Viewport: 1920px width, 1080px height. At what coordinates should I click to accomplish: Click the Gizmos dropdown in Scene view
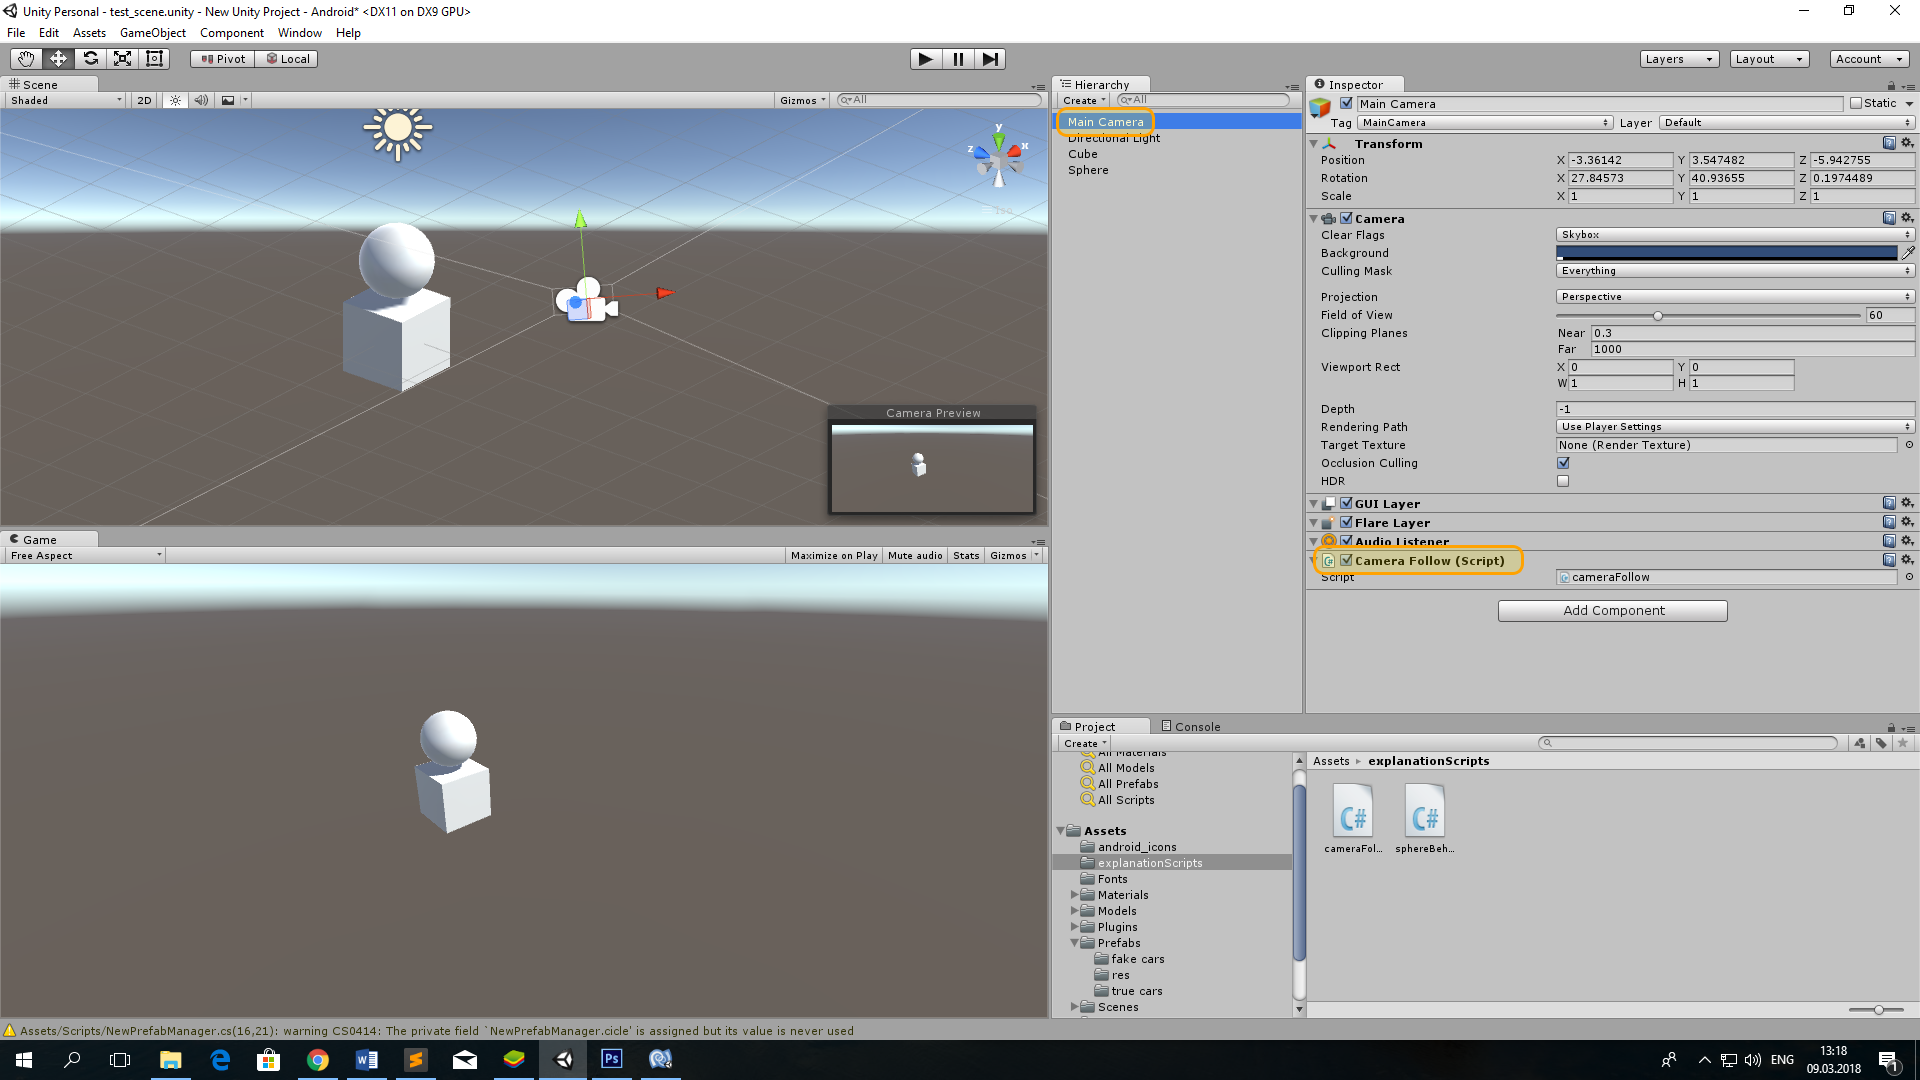pyautogui.click(x=802, y=99)
